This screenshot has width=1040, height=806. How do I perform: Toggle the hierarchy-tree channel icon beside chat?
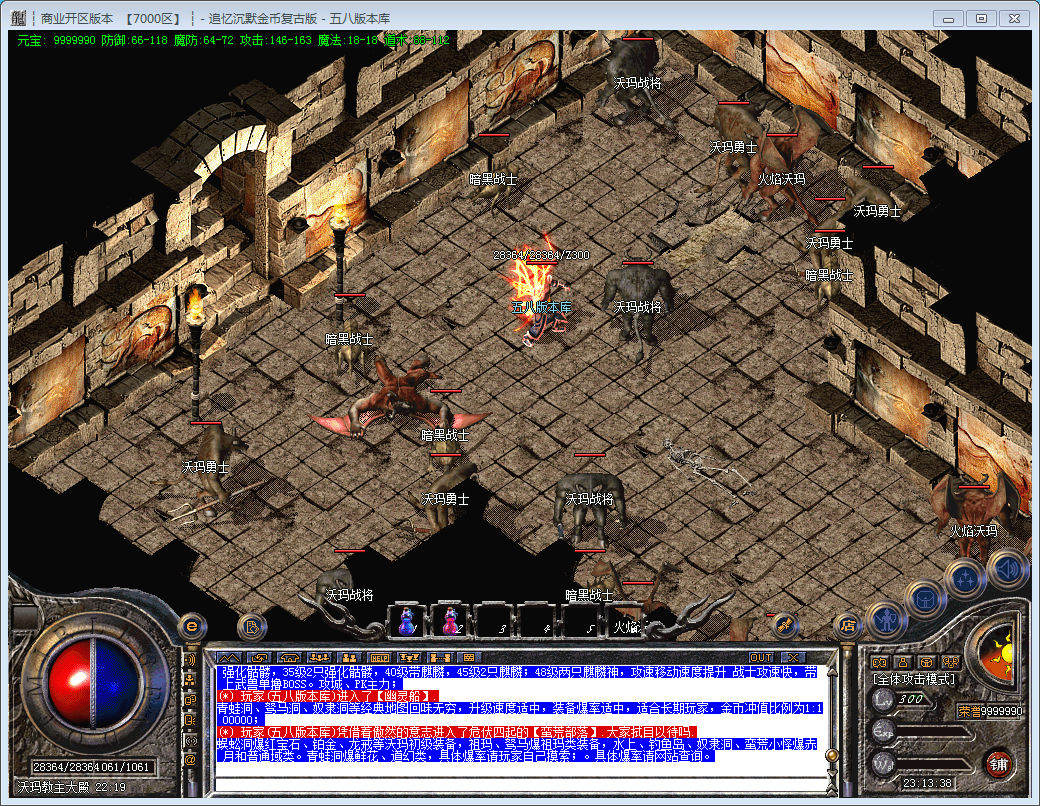190,680
